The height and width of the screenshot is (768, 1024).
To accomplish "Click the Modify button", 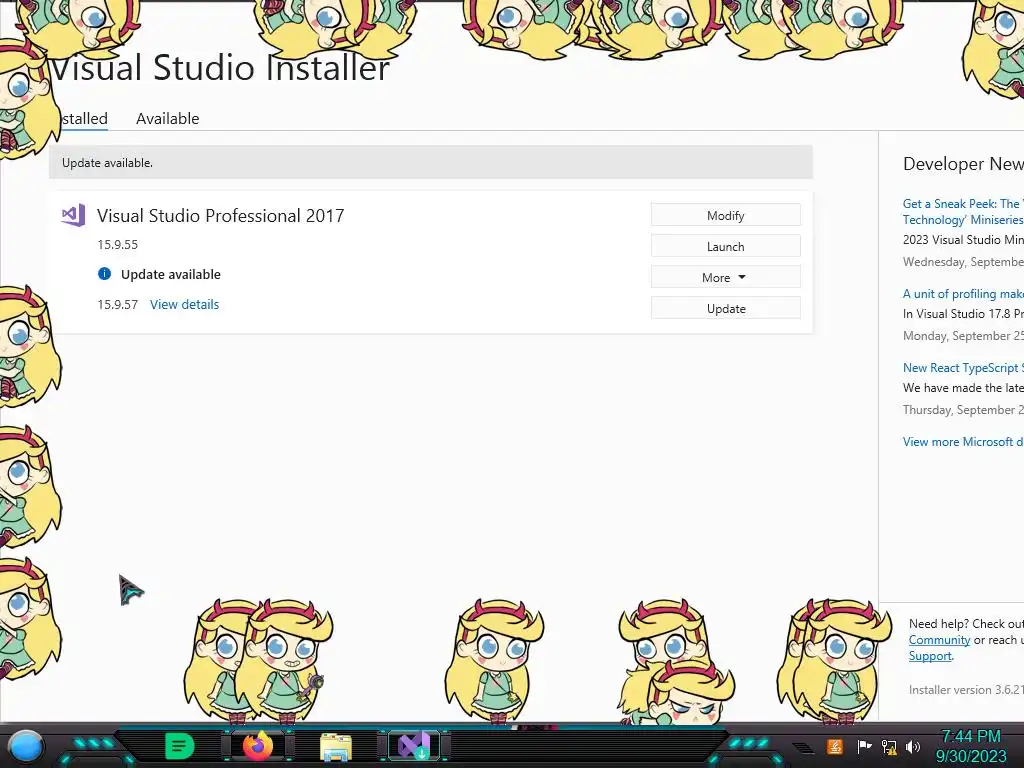I will [x=726, y=216].
